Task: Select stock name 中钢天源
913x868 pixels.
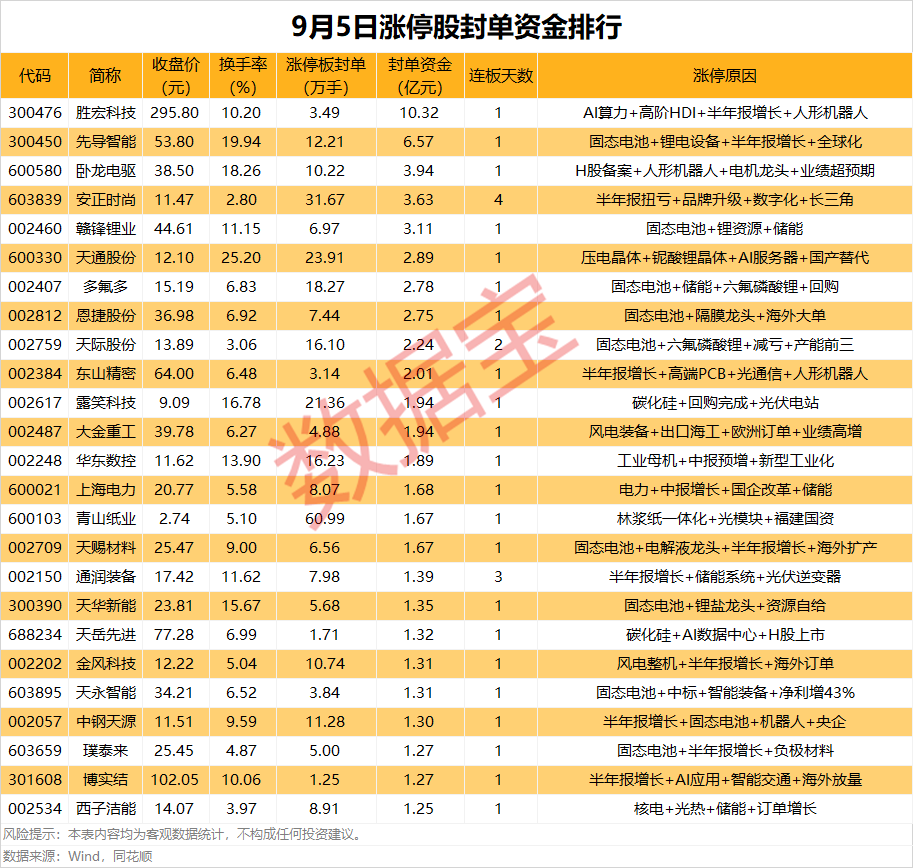Action: tap(106, 722)
